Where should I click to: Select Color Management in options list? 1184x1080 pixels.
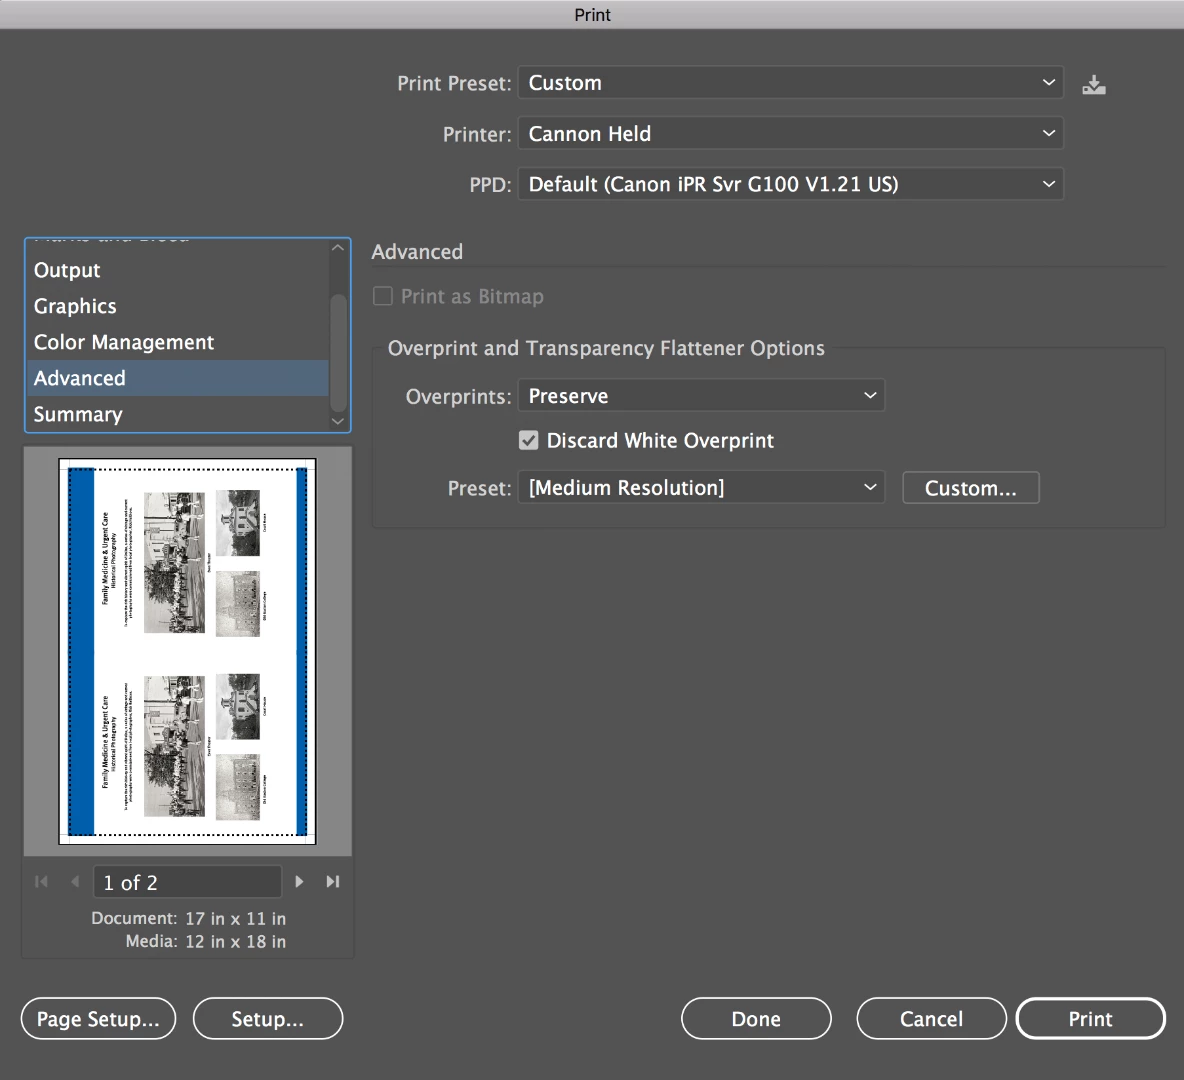coord(178,342)
